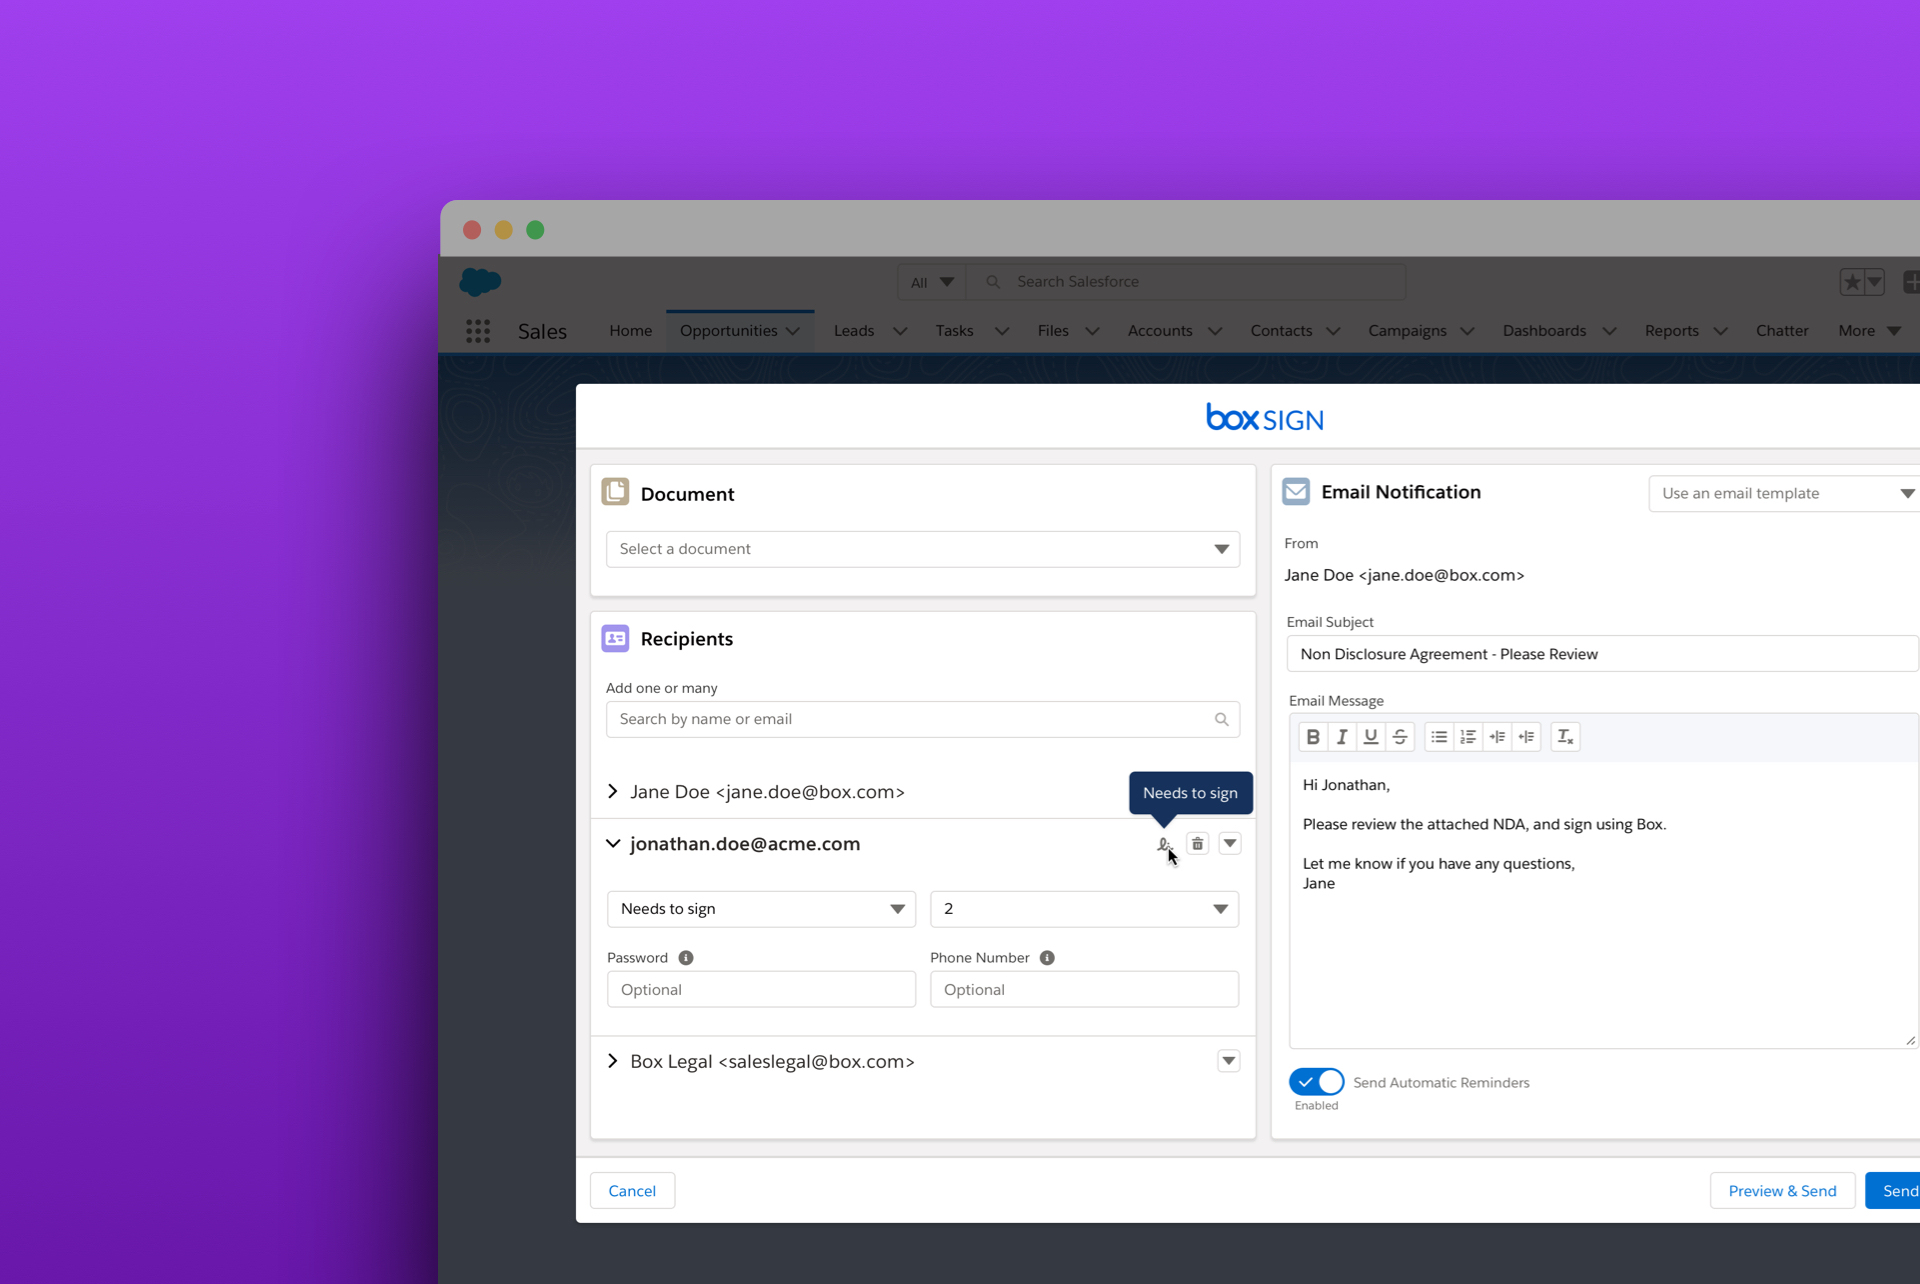Open the search magnifier in recipient search field
1920x1284 pixels.
pyautogui.click(x=1220, y=719)
